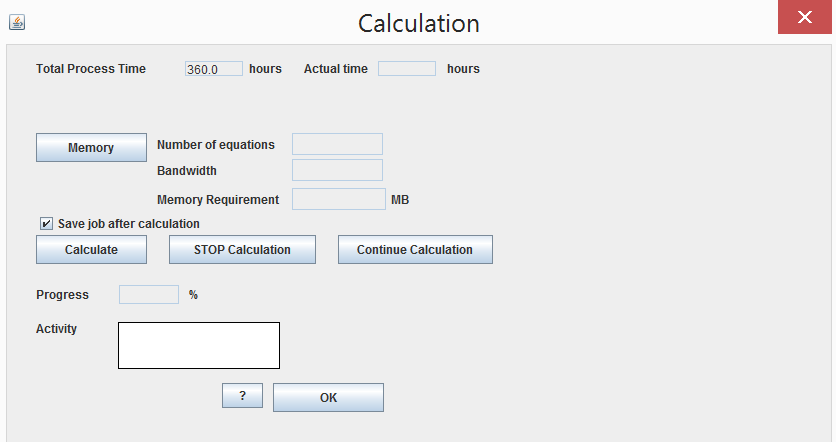Click the Calculate button
Screen dimensions: 836x442
91,250
